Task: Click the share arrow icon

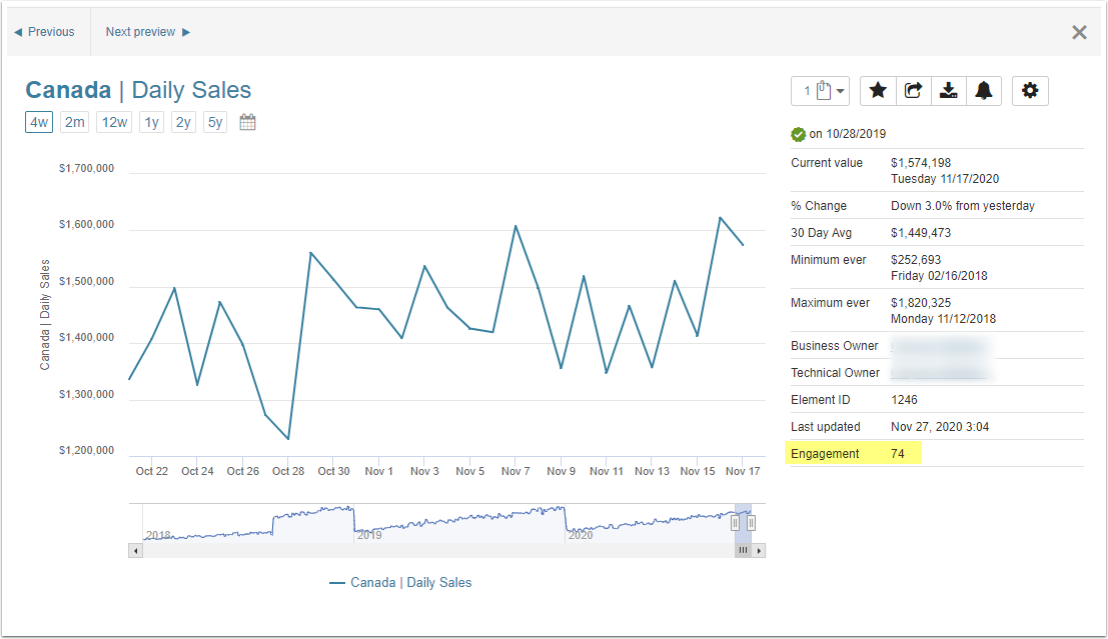Action: coord(913,91)
